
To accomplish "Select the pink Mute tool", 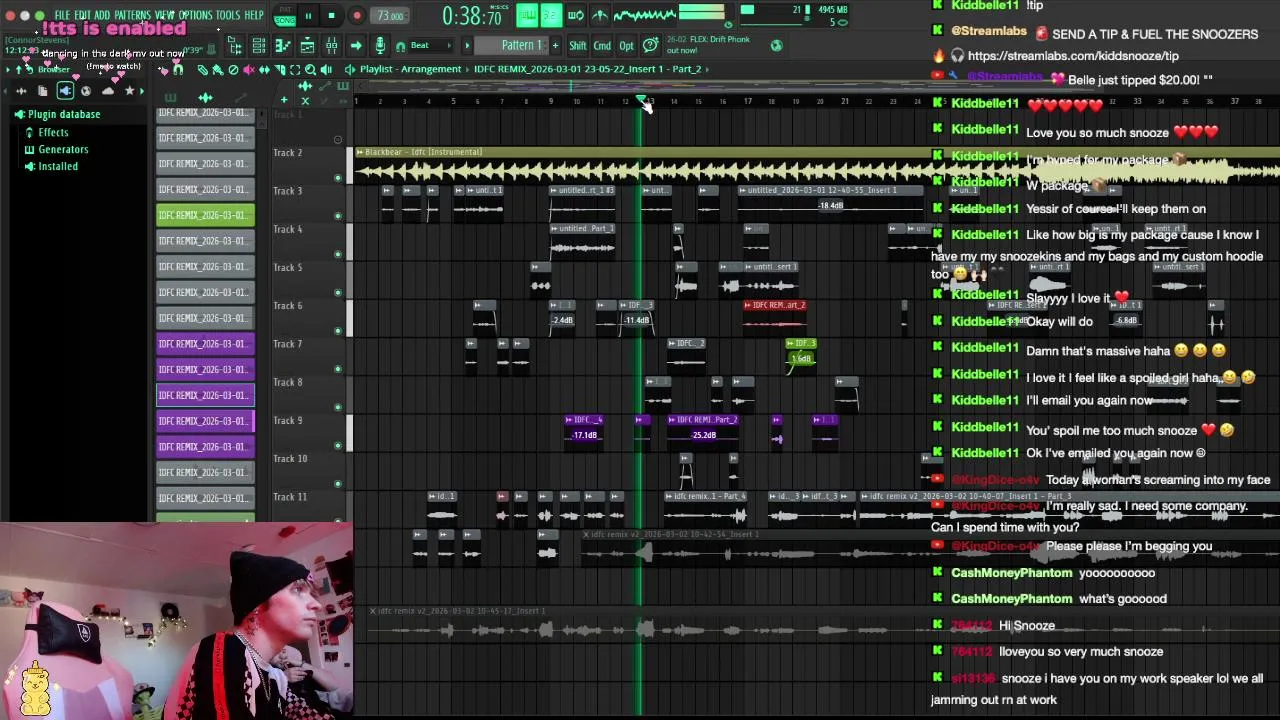I will pyautogui.click(x=249, y=70).
